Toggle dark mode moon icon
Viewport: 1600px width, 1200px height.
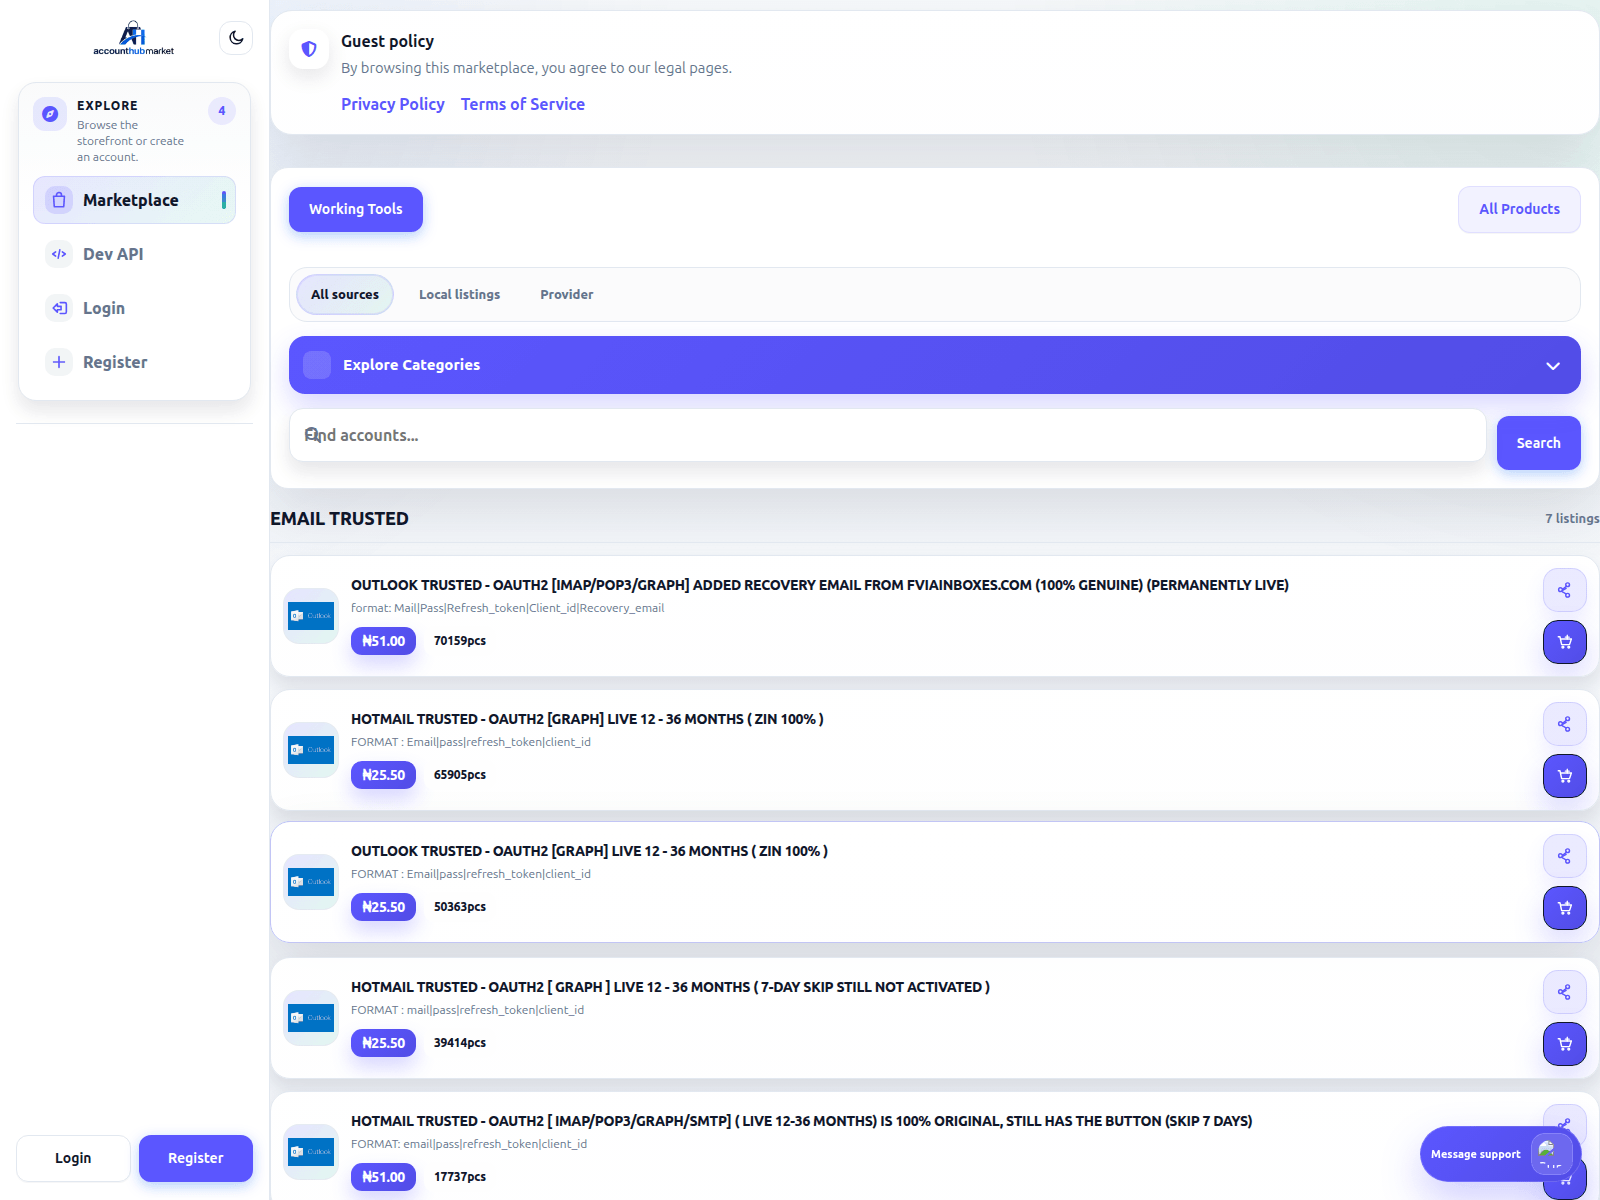(236, 38)
